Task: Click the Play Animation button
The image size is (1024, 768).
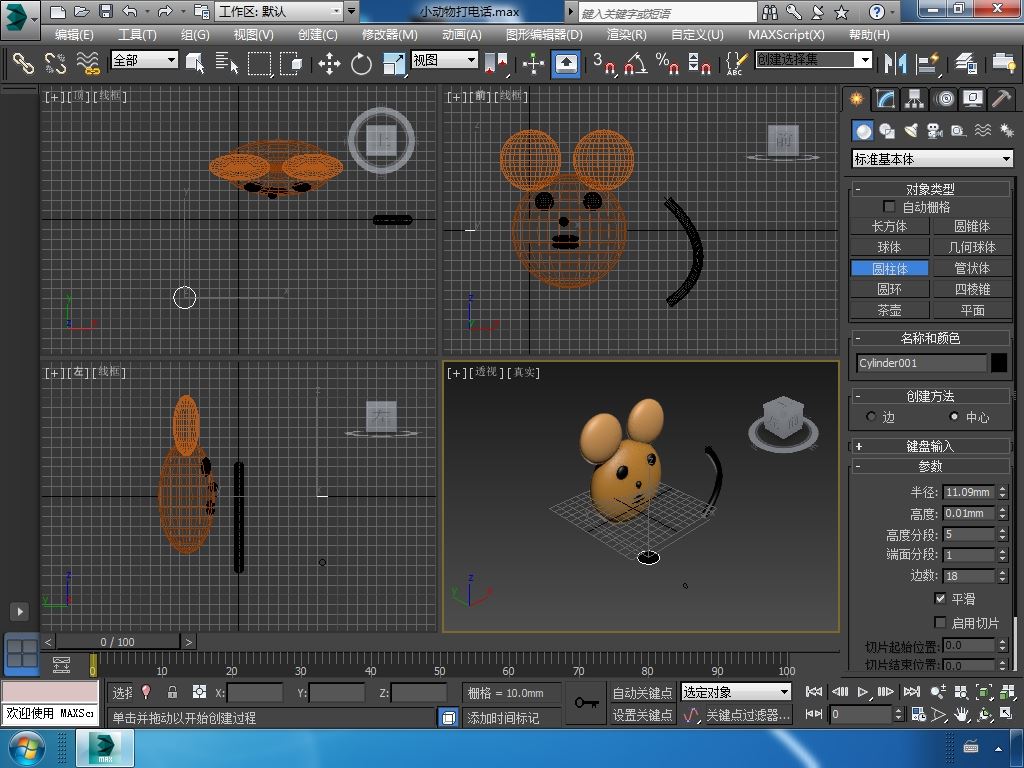Action: 862,692
